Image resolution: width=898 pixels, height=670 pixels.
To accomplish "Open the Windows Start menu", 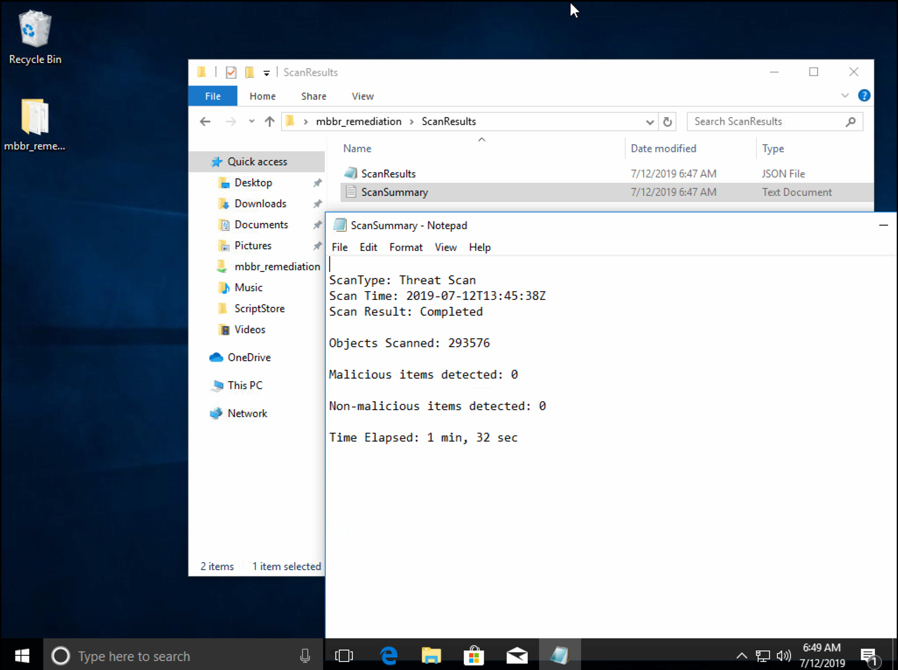I will (x=22, y=655).
